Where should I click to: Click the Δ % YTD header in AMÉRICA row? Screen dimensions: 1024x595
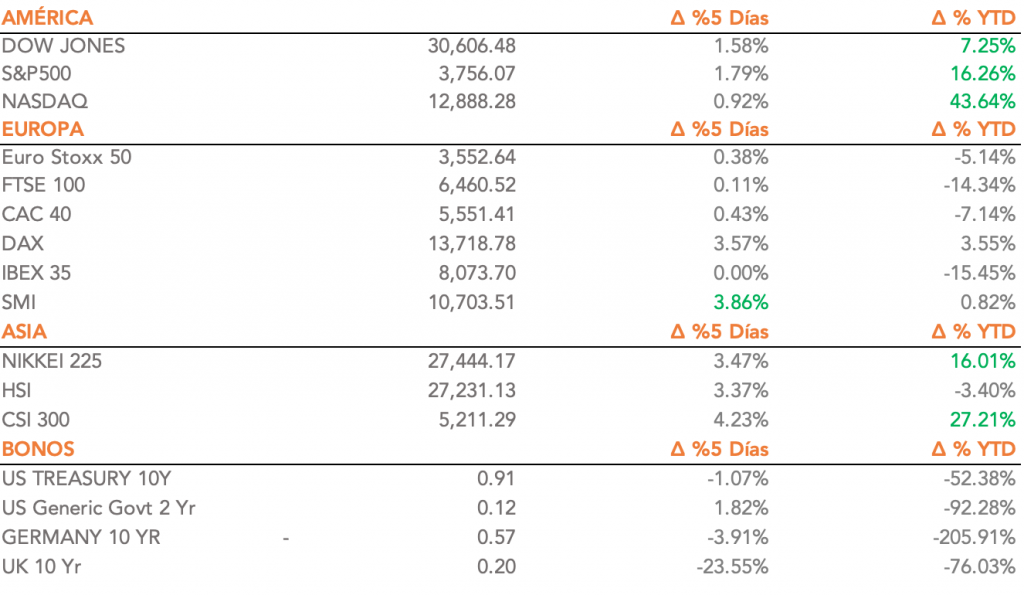973,18
